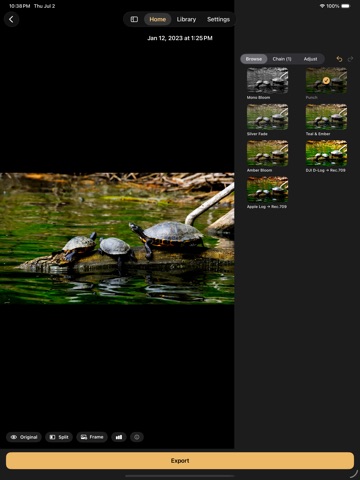Undo the last edit

point(339,59)
